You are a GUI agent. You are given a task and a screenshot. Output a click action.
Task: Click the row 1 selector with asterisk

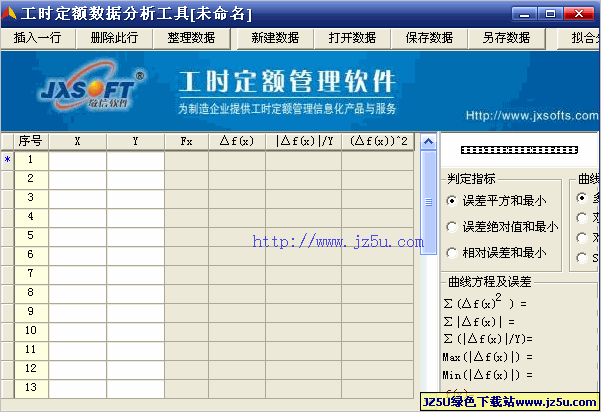click(7, 160)
